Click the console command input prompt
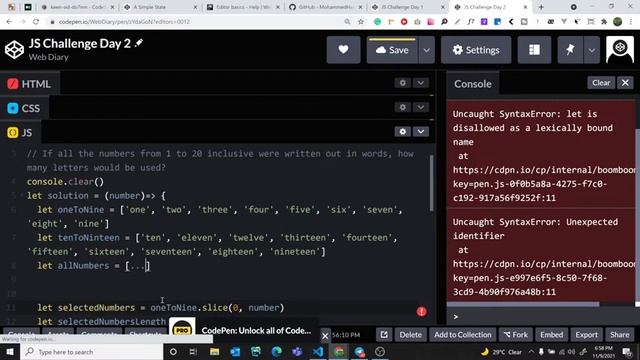The height and width of the screenshot is (360, 640). coord(543,316)
